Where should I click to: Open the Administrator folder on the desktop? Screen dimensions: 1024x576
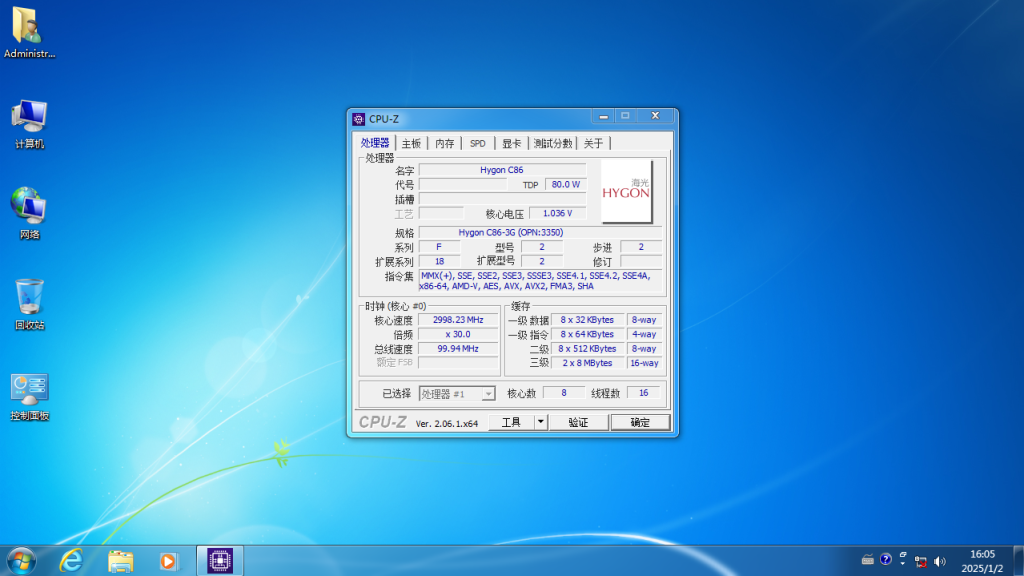pos(29,25)
